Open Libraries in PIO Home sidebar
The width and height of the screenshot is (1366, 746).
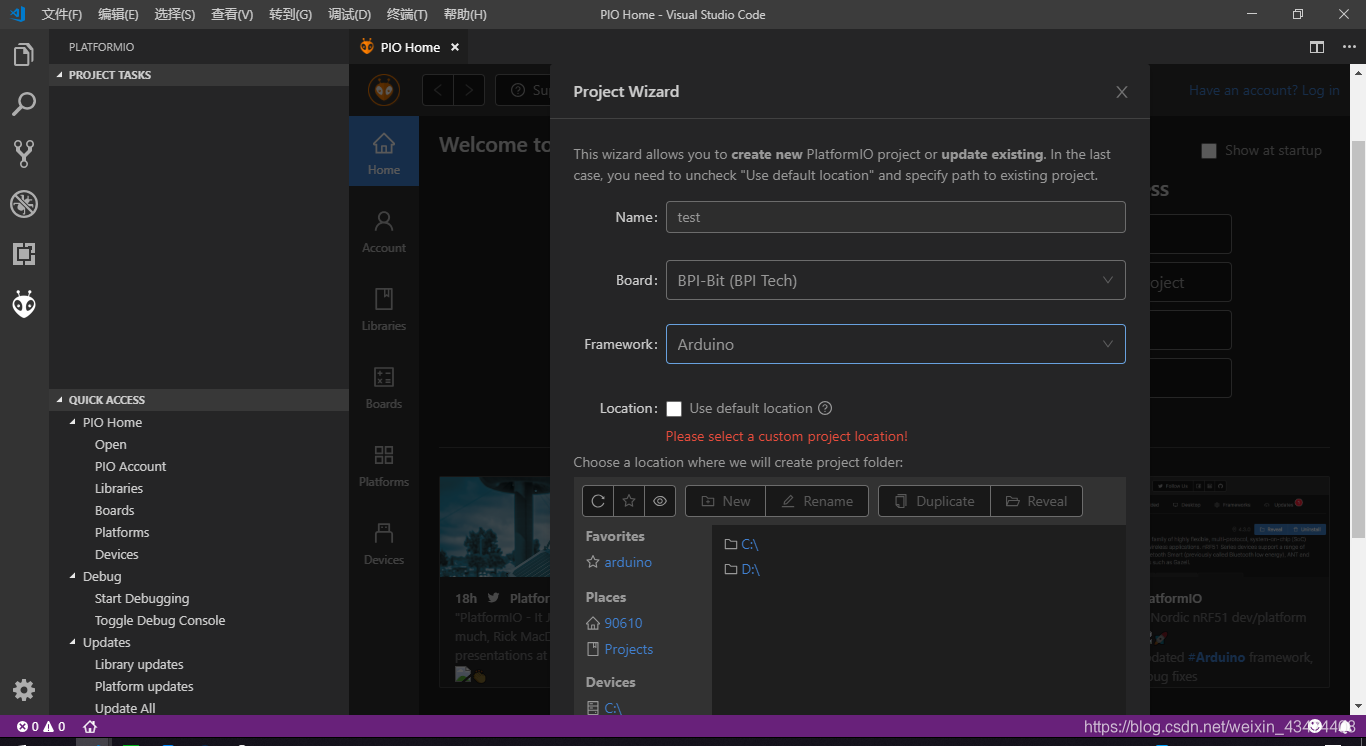pos(384,309)
